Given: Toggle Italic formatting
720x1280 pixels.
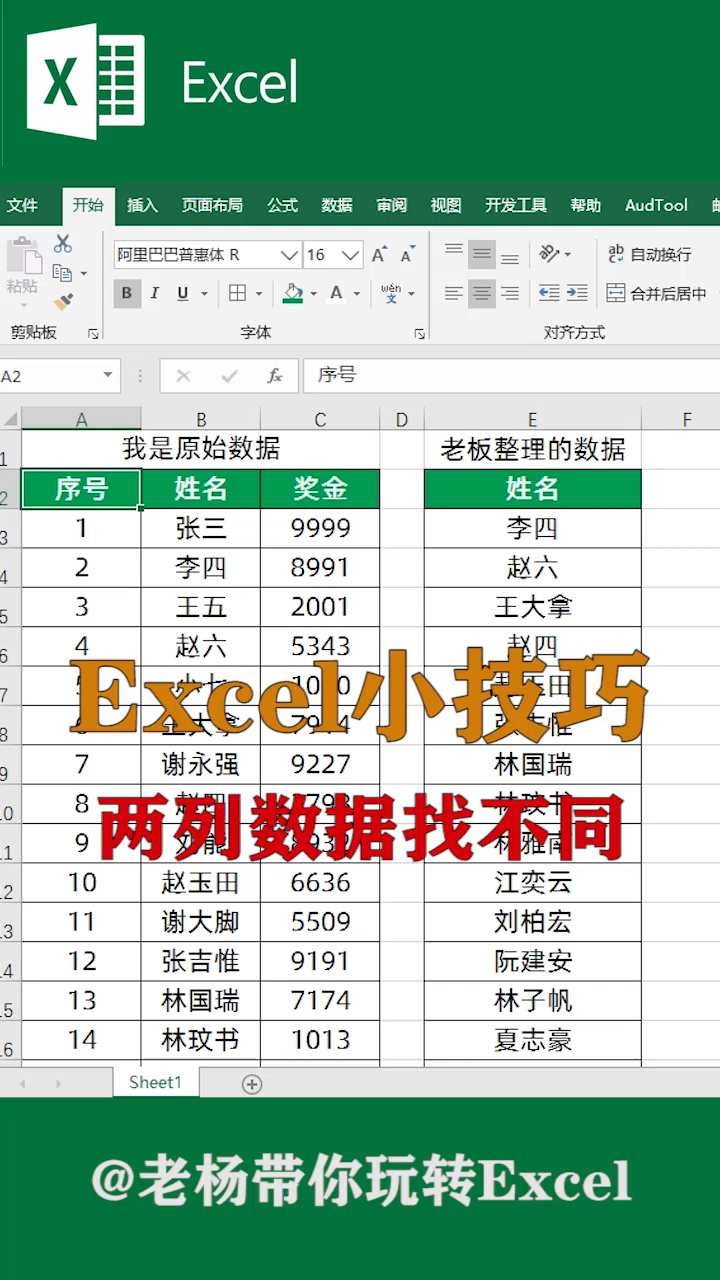Looking at the screenshot, I should coord(154,293).
